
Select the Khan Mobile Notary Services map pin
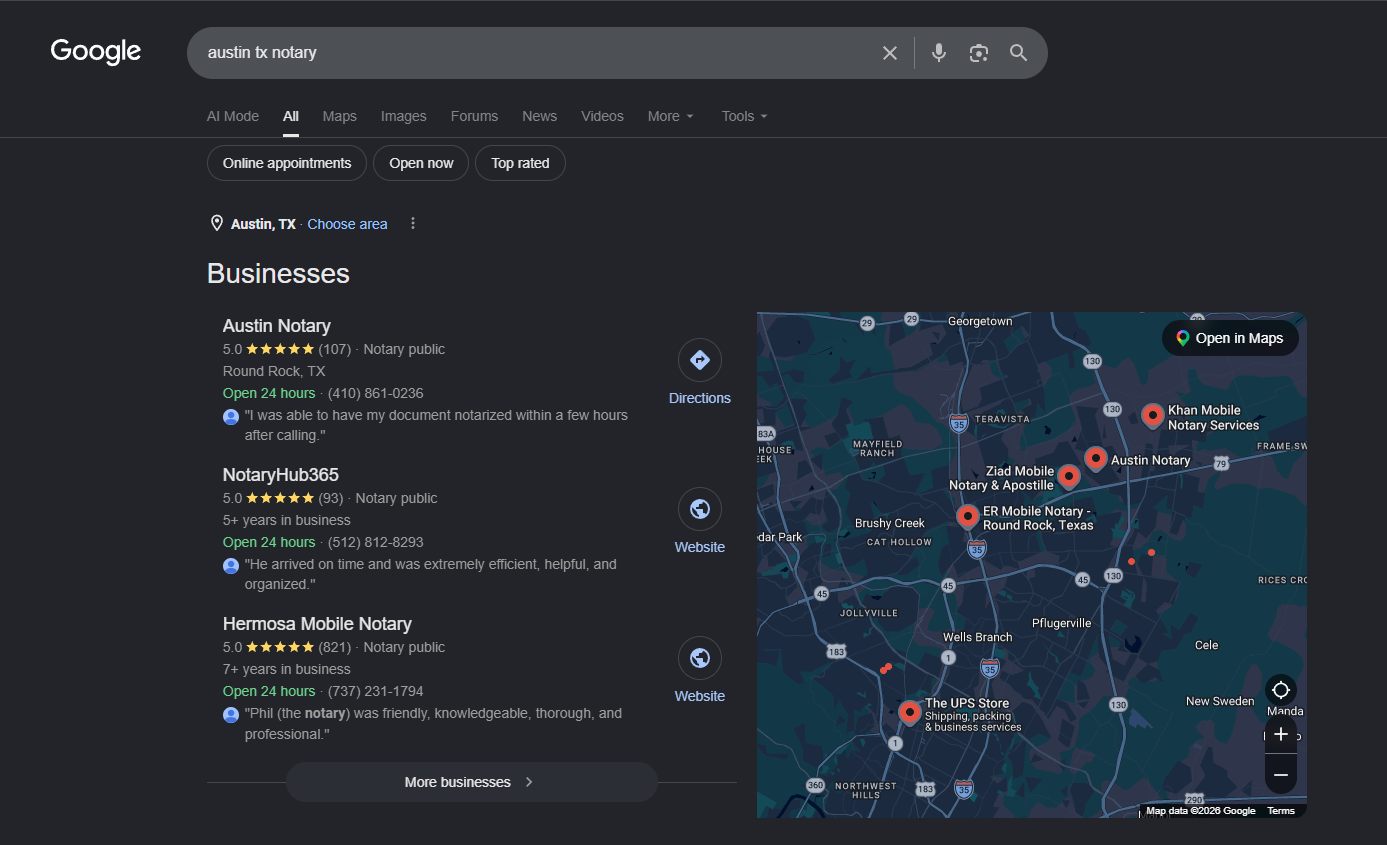pos(1152,415)
